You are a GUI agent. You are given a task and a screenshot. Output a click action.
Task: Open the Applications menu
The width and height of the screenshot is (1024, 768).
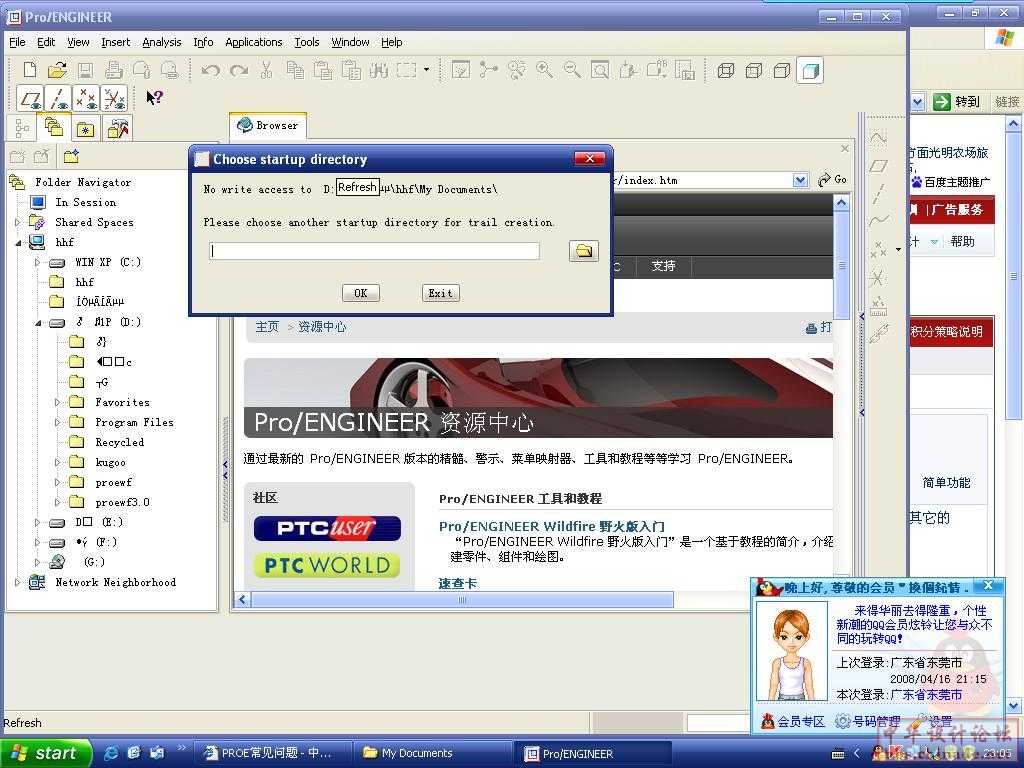[x=253, y=42]
